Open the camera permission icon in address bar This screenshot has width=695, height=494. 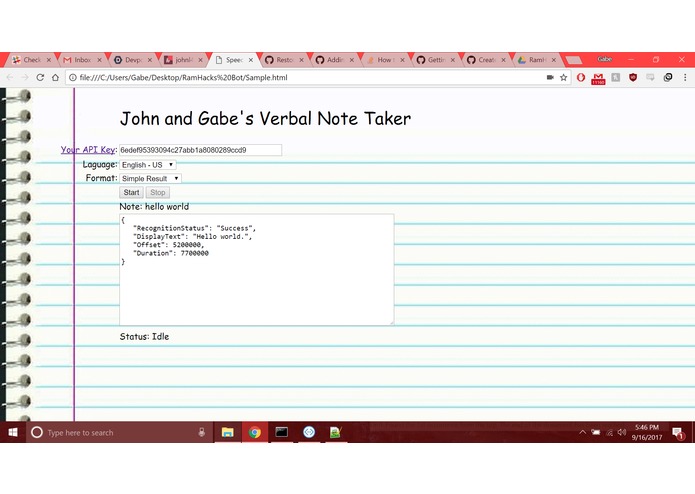click(550, 78)
